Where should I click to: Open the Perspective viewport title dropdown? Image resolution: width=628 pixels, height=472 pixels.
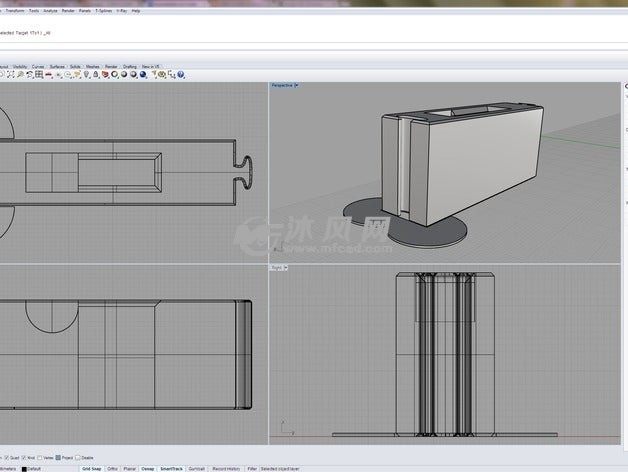[296, 86]
